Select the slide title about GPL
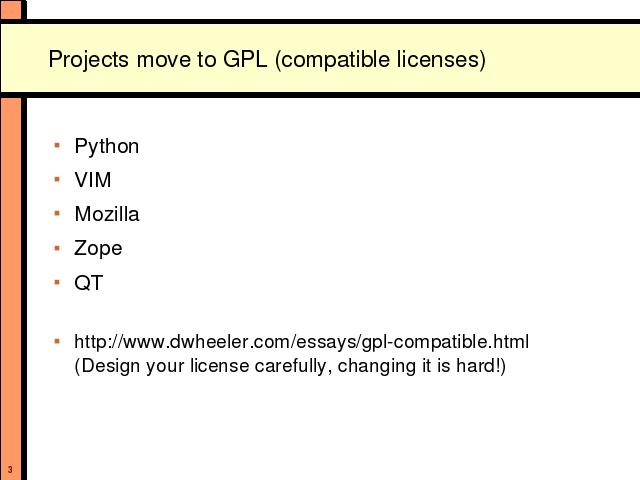The width and height of the screenshot is (640, 480). (267, 60)
